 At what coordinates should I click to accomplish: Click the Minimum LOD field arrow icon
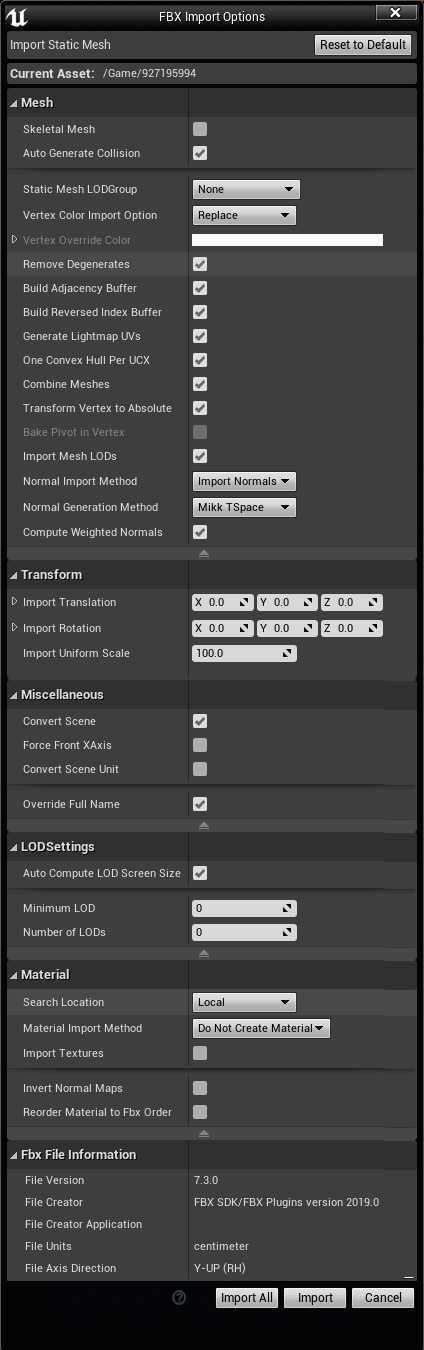[288, 908]
